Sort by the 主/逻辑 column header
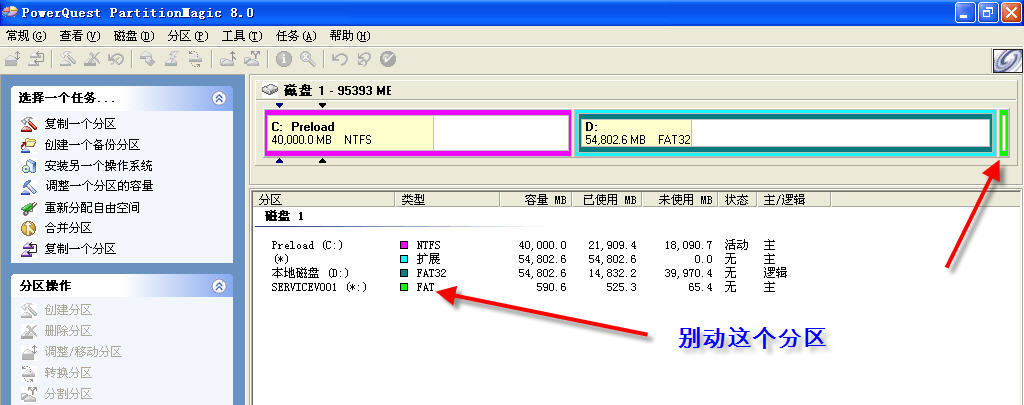The image size is (1024, 405). (x=794, y=200)
